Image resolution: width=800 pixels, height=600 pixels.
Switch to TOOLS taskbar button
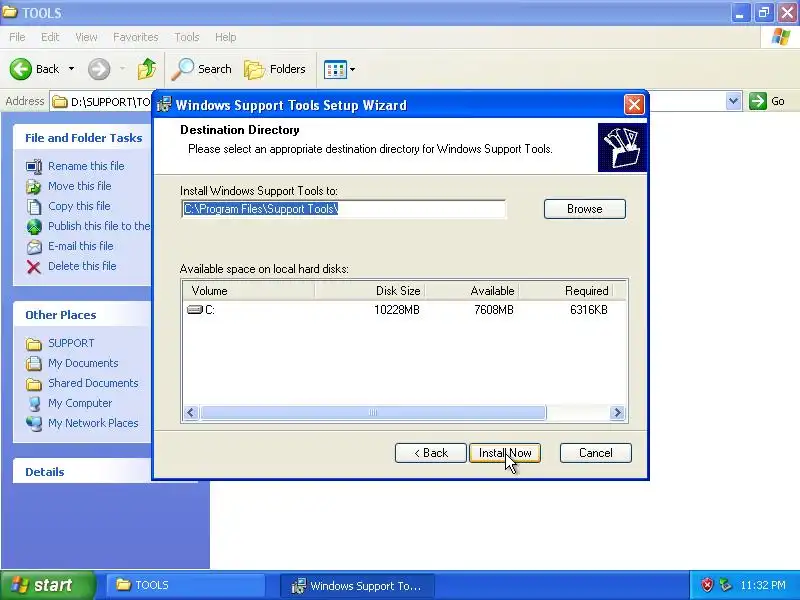coord(186,585)
